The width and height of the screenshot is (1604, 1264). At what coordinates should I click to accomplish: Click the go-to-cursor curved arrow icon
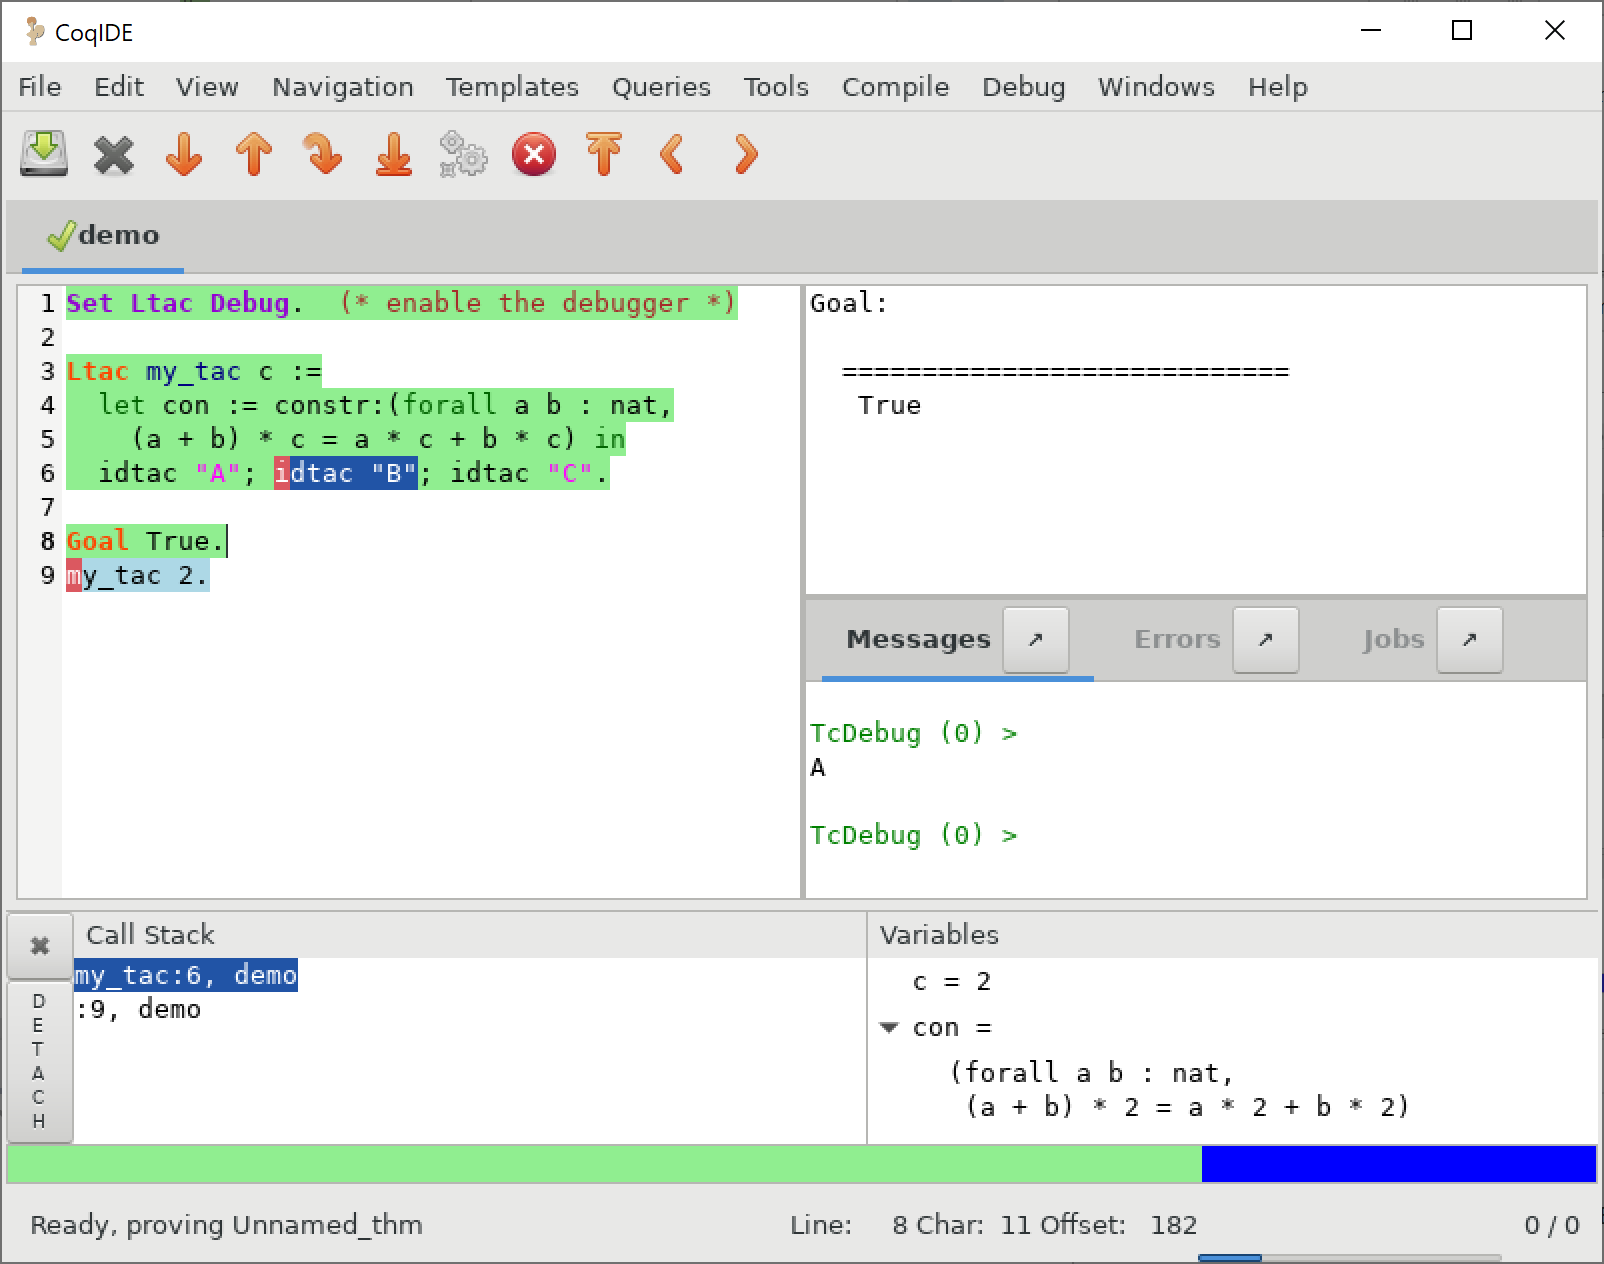[323, 155]
